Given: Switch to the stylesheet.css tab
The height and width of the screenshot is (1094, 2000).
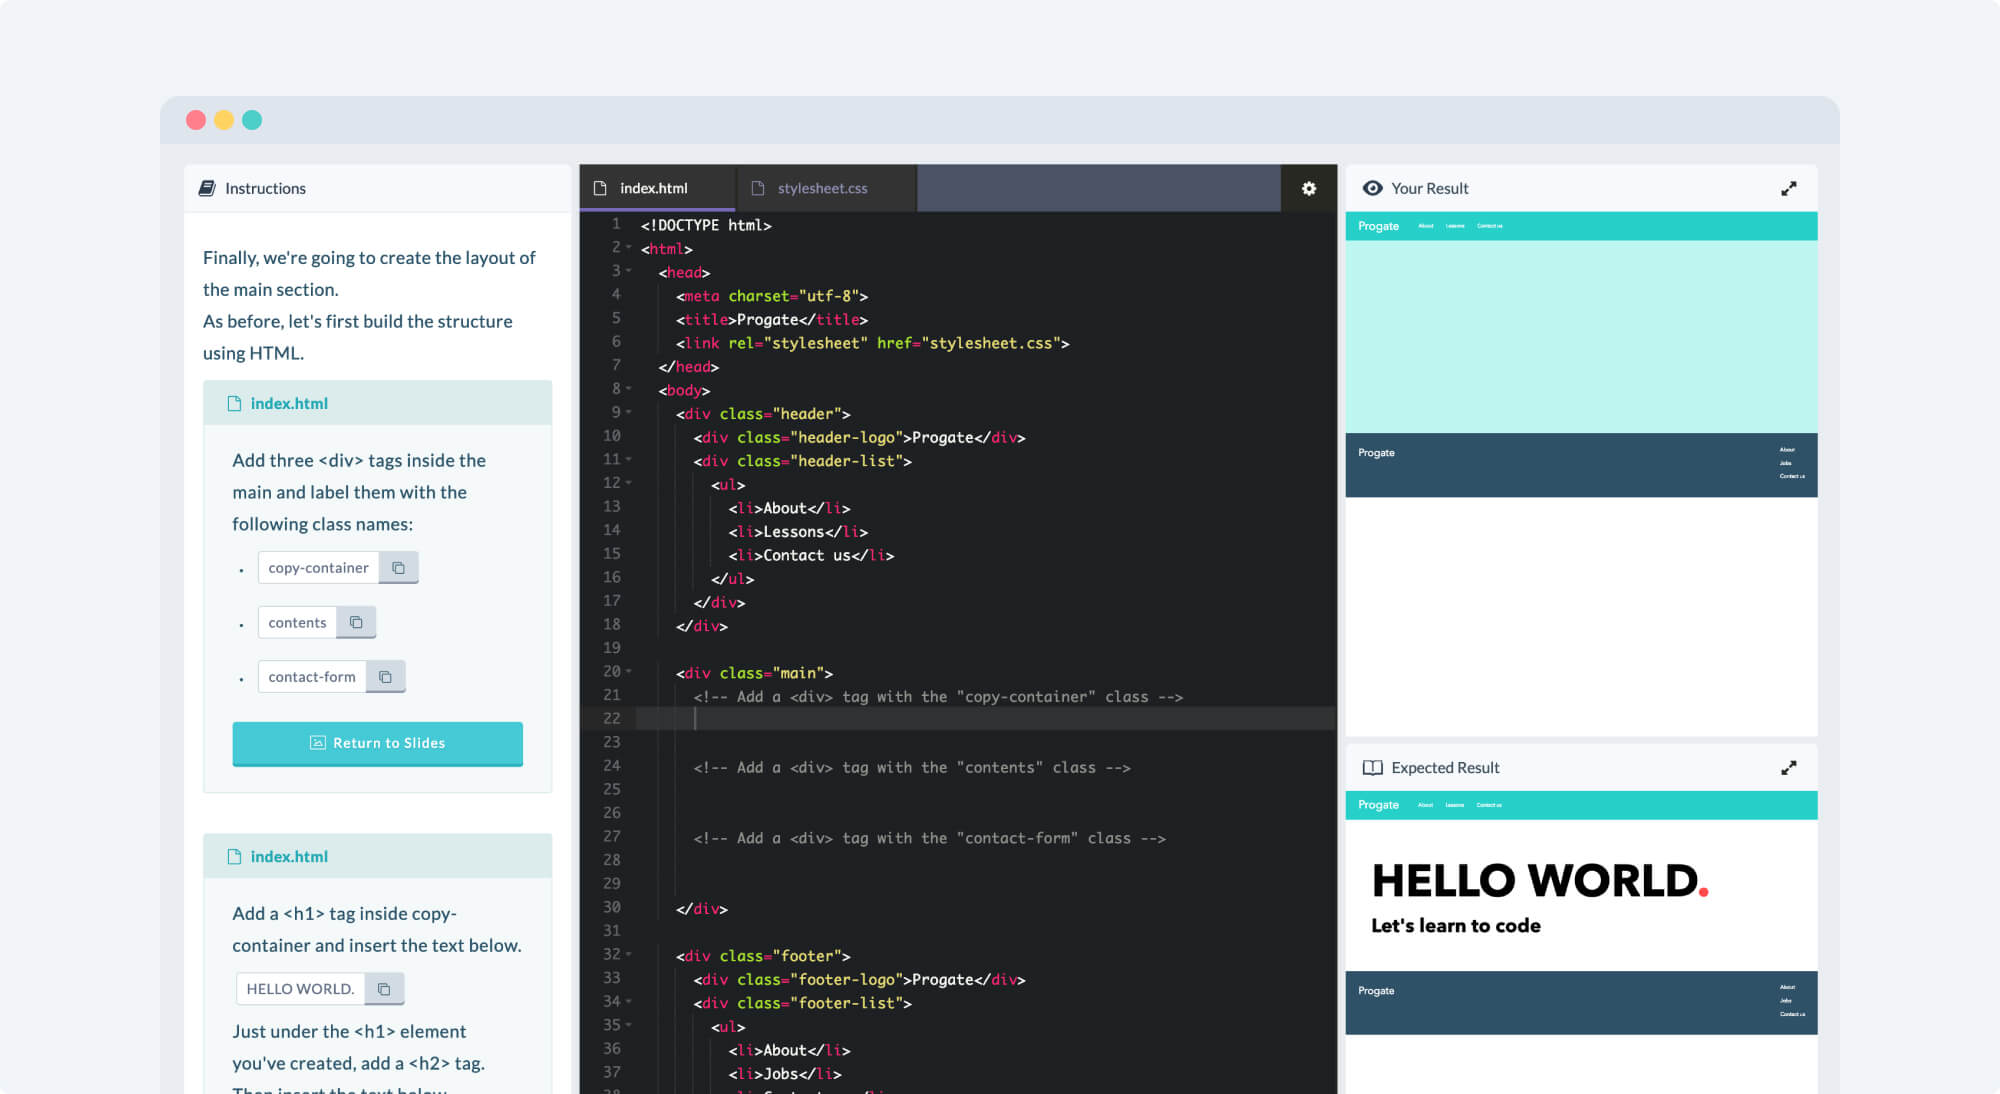Looking at the screenshot, I should [x=821, y=188].
